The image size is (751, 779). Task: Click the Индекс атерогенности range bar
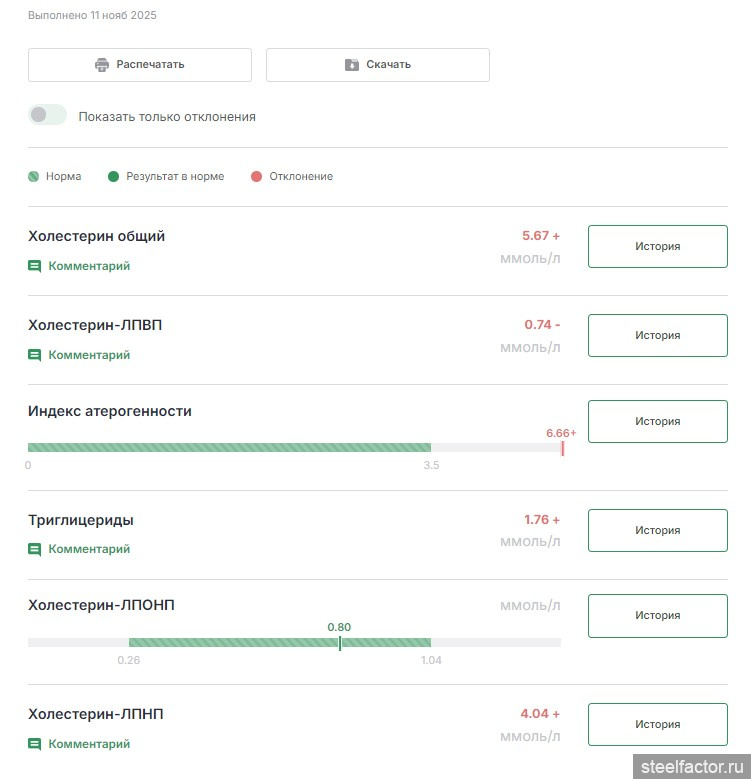coord(229,448)
